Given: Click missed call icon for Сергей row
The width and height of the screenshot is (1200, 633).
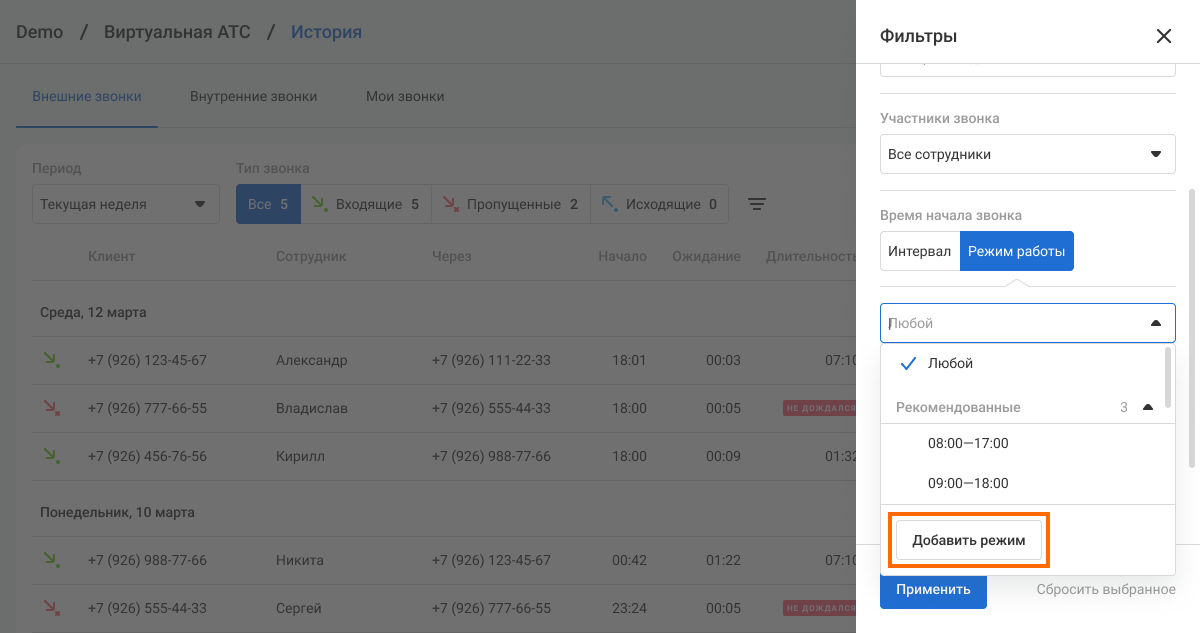Looking at the screenshot, I should (x=50, y=608).
